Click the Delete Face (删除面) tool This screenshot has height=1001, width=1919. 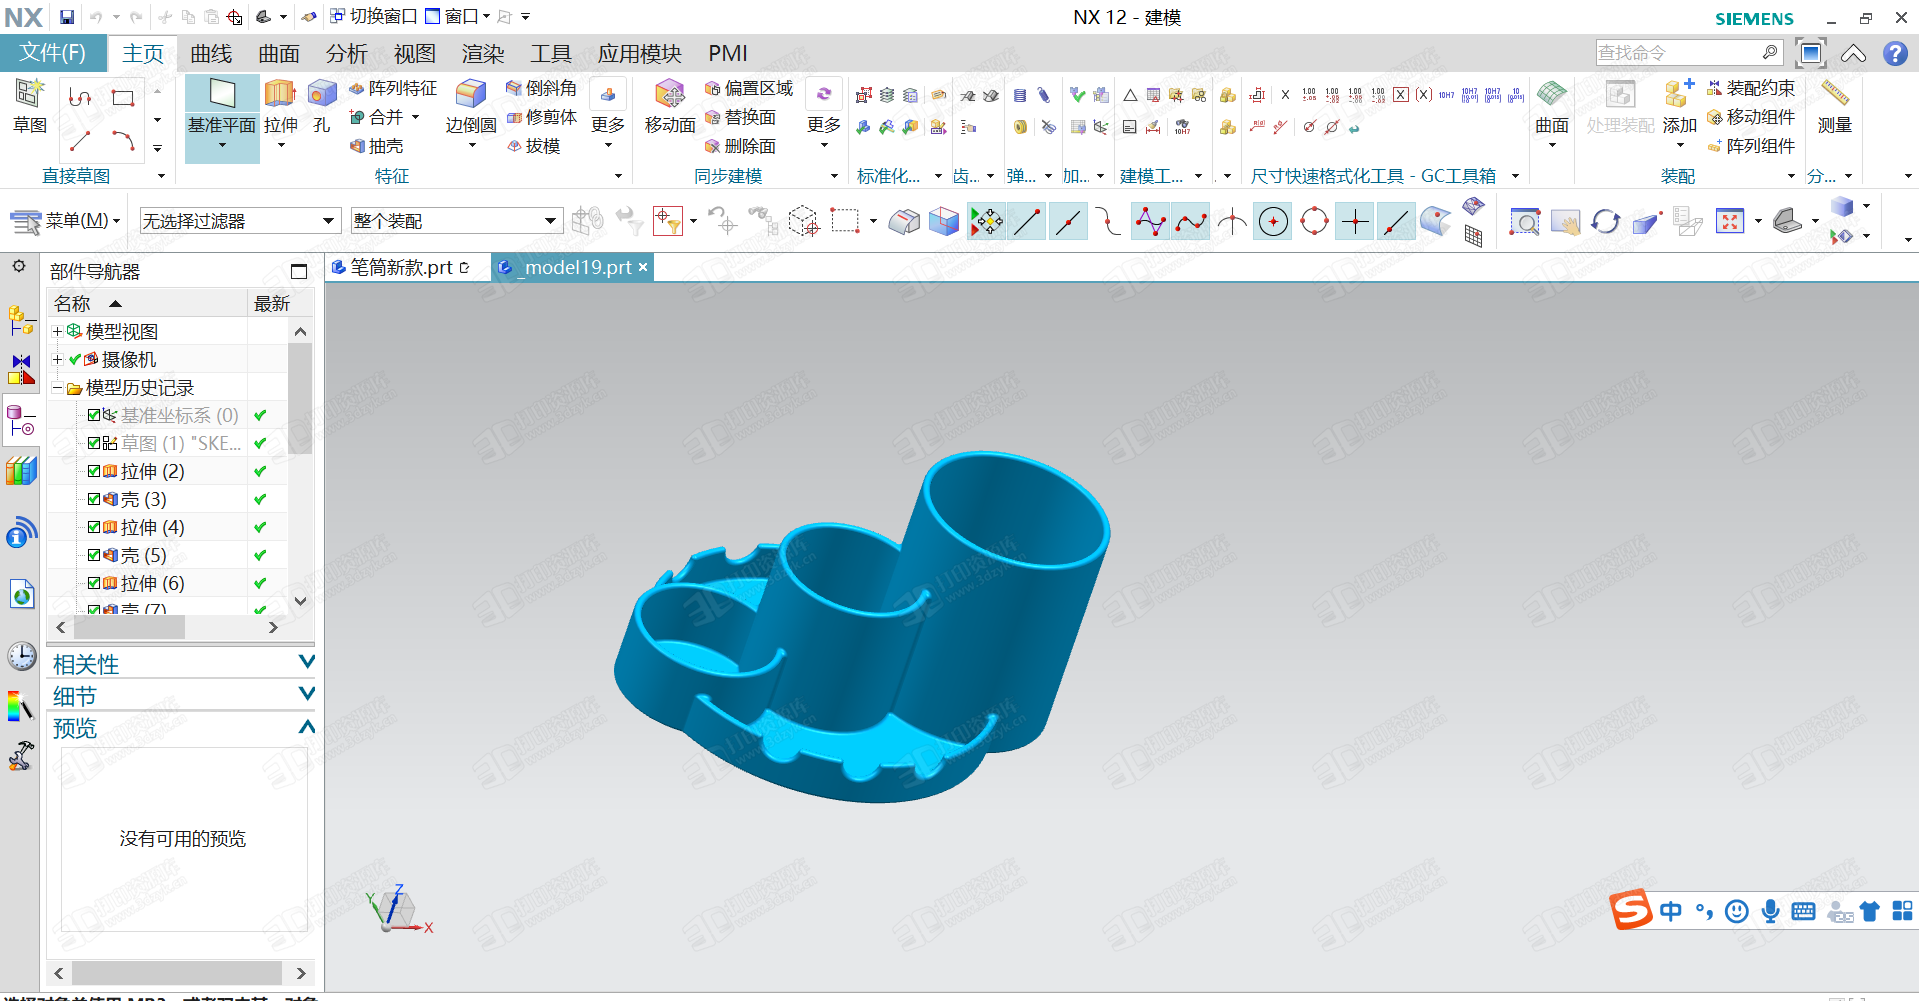[x=740, y=146]
